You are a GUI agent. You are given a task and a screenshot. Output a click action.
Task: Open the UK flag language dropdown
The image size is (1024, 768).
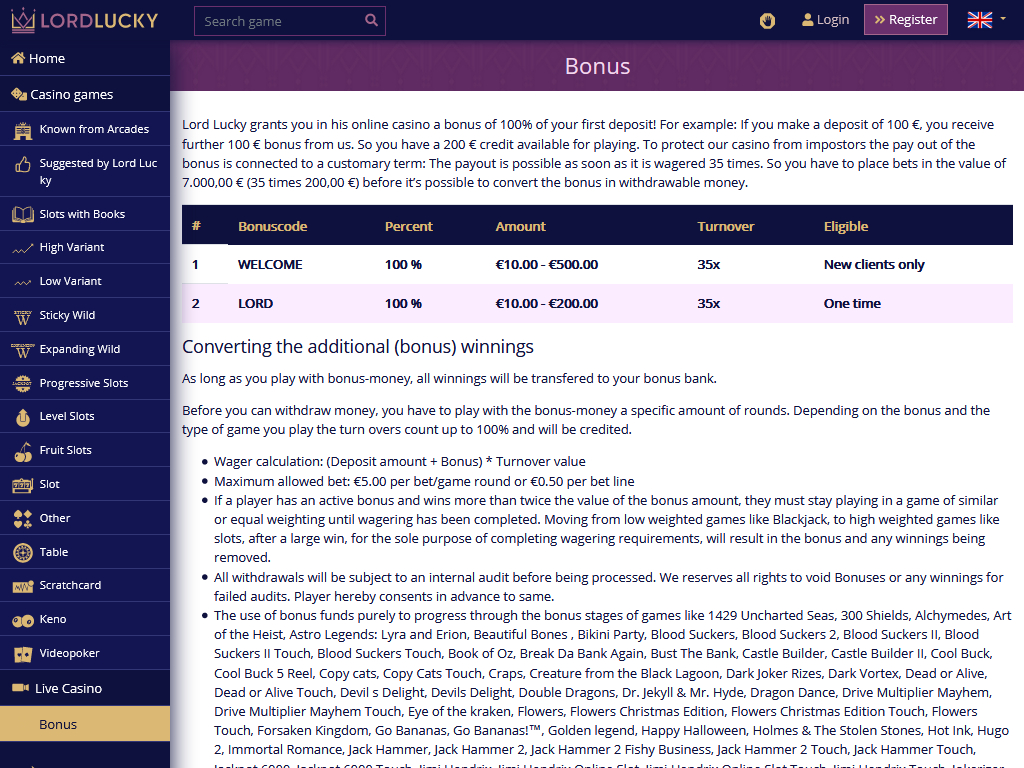click(986, 19)
